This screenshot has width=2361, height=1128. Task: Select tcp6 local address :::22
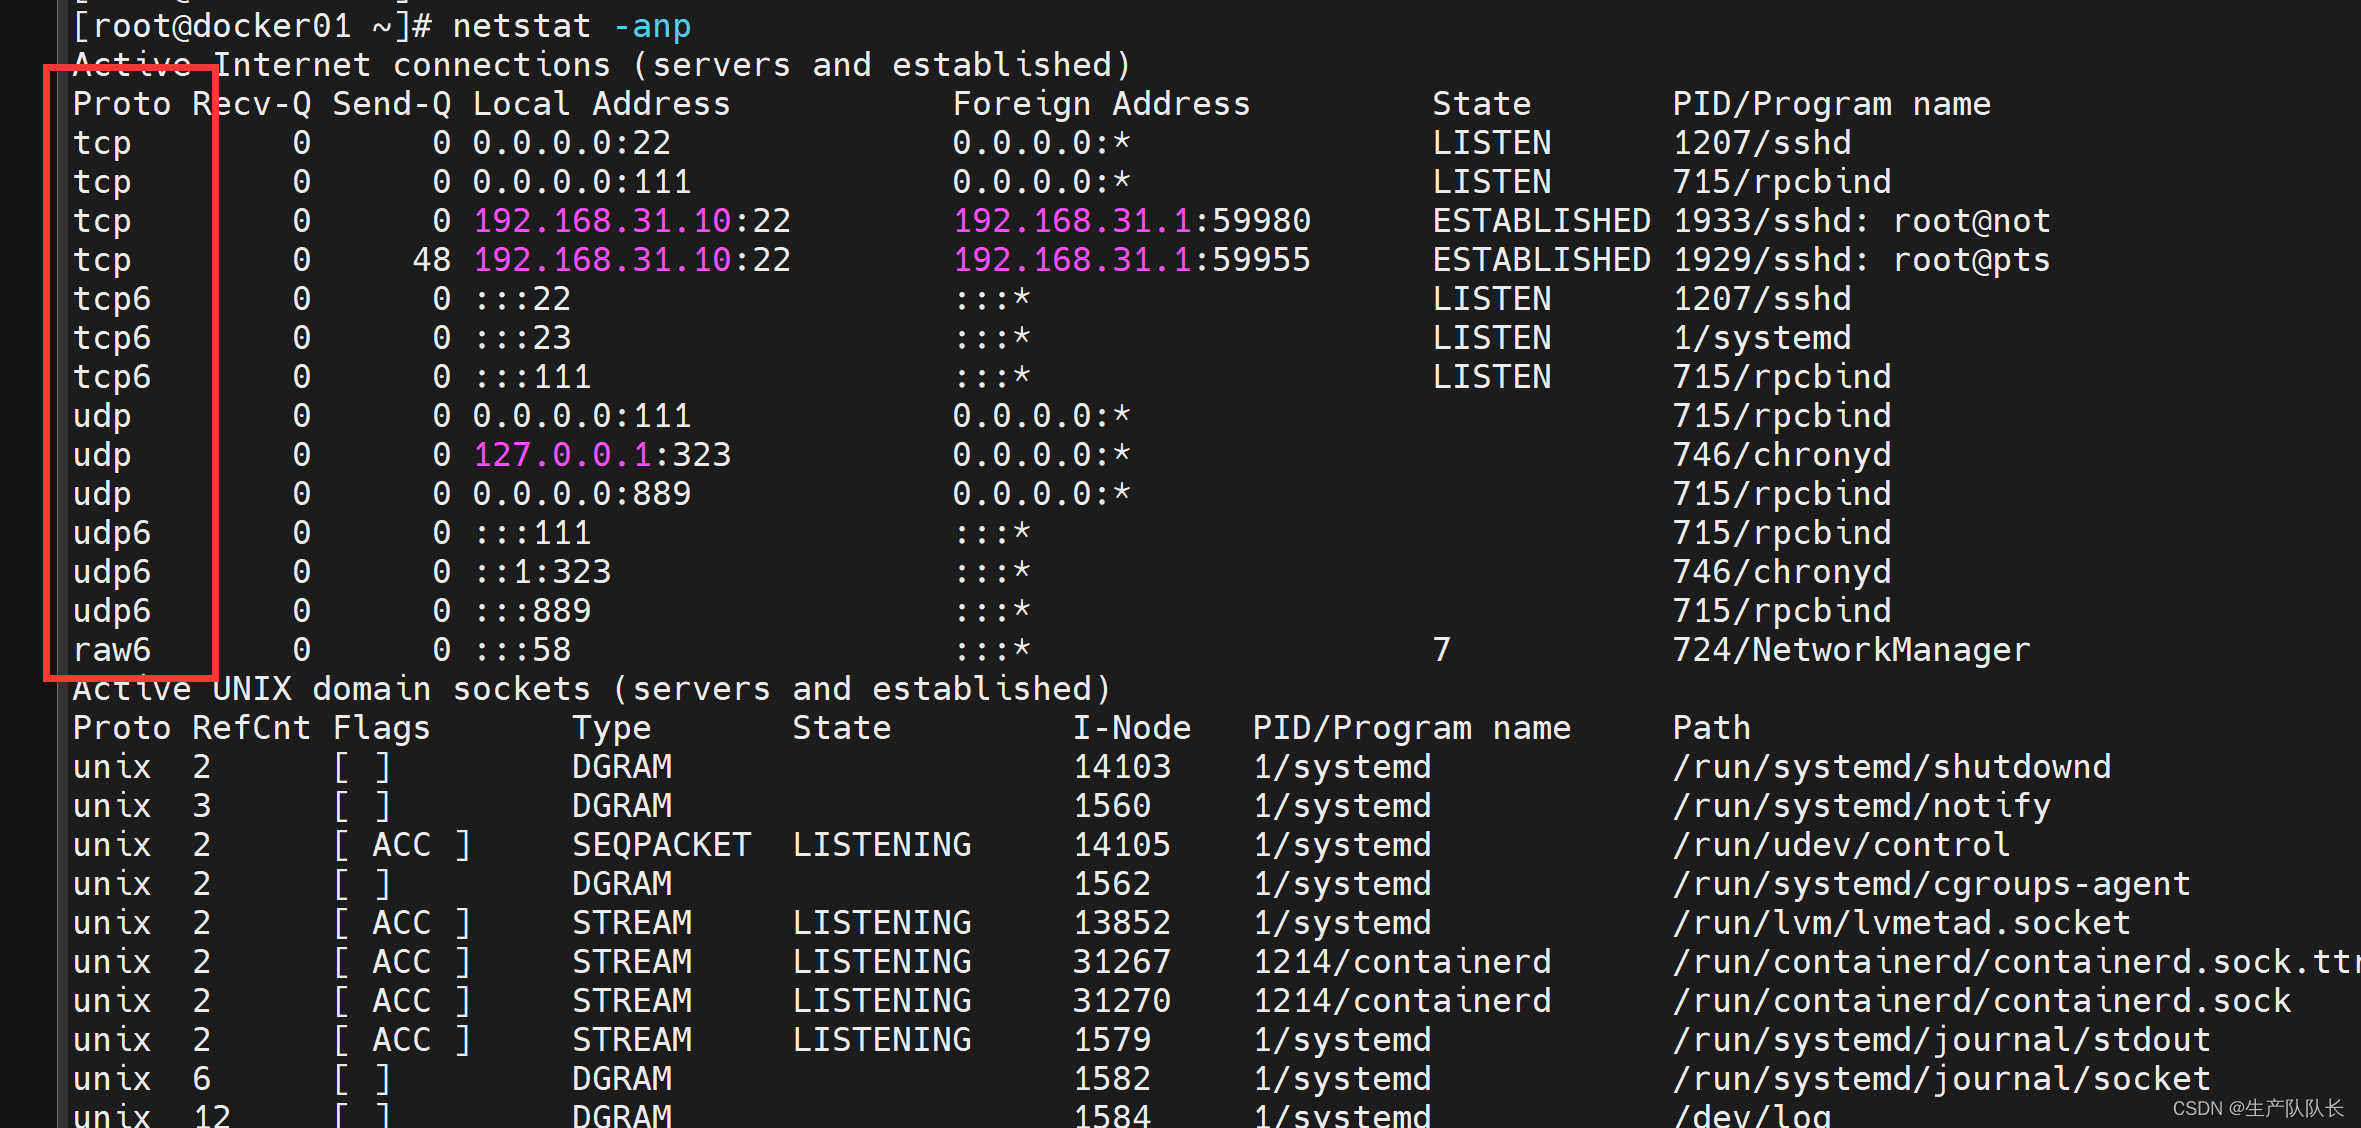(x=521, y=299)
